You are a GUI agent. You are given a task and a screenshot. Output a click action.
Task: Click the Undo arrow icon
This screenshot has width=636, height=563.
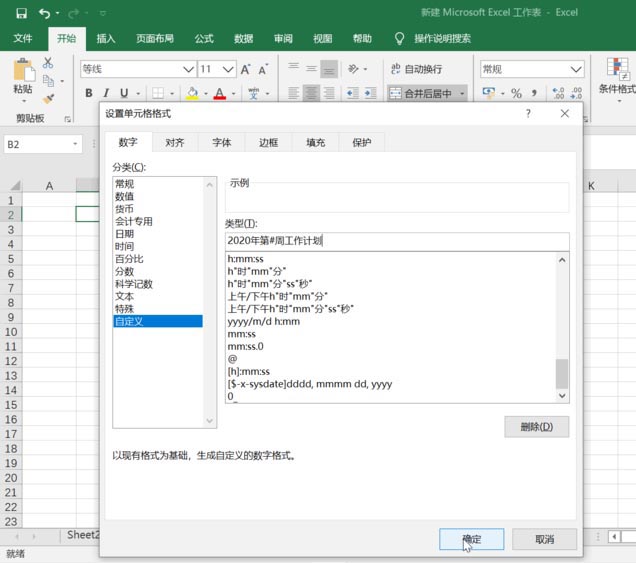click(x=44, y=14)
